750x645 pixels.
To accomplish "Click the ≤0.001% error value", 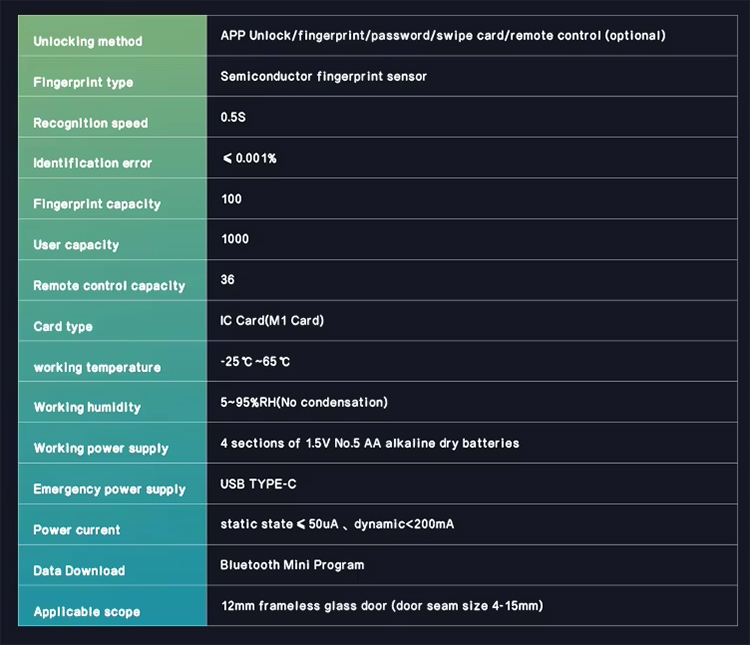I will (x=249, y=158).
